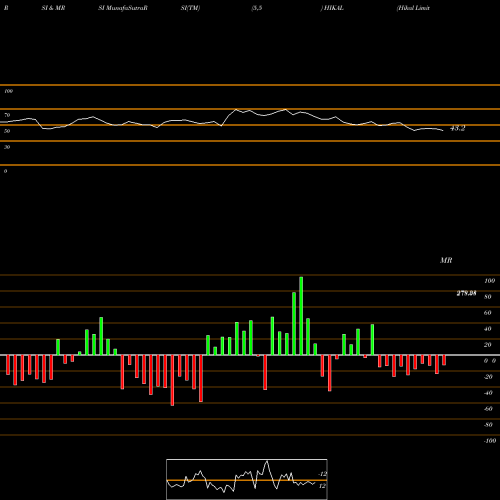Click the 278.98 price value label
The image size is (500, 500).
(x=466, y=293)
